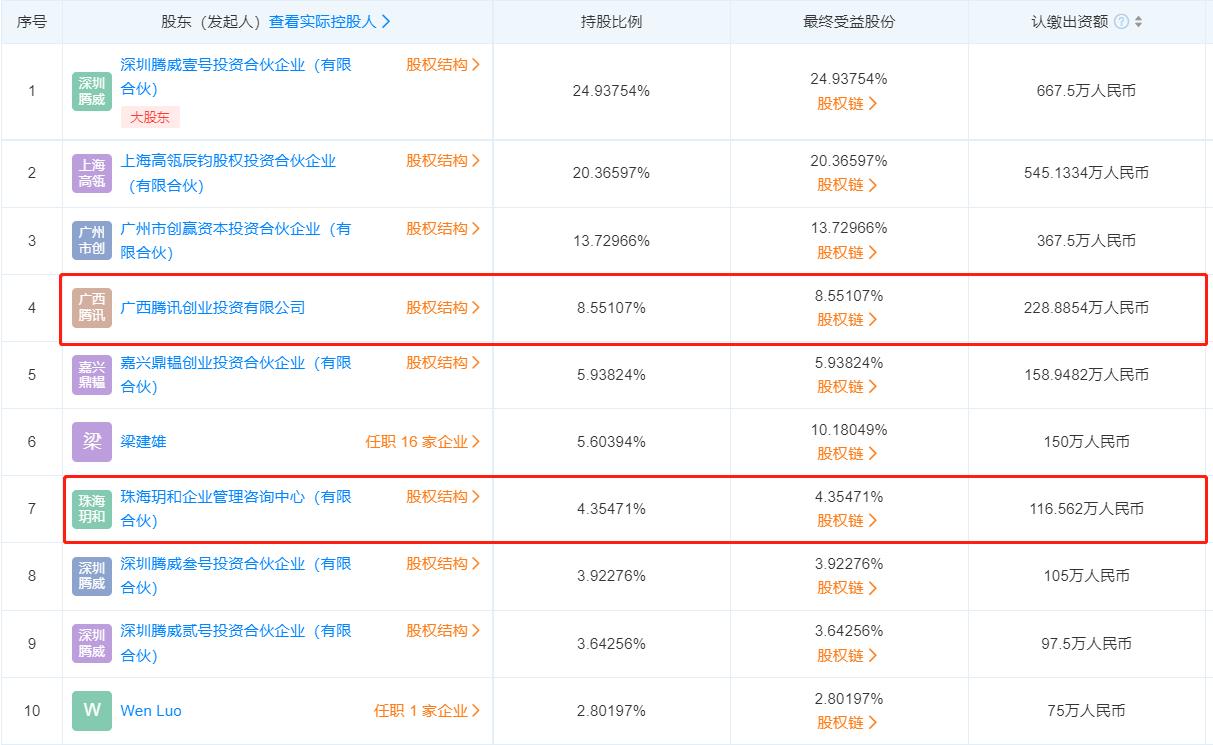Open Wen Luo person profile
The image size is (1213, 745).
pyautogui.click(x=151, y=711)
